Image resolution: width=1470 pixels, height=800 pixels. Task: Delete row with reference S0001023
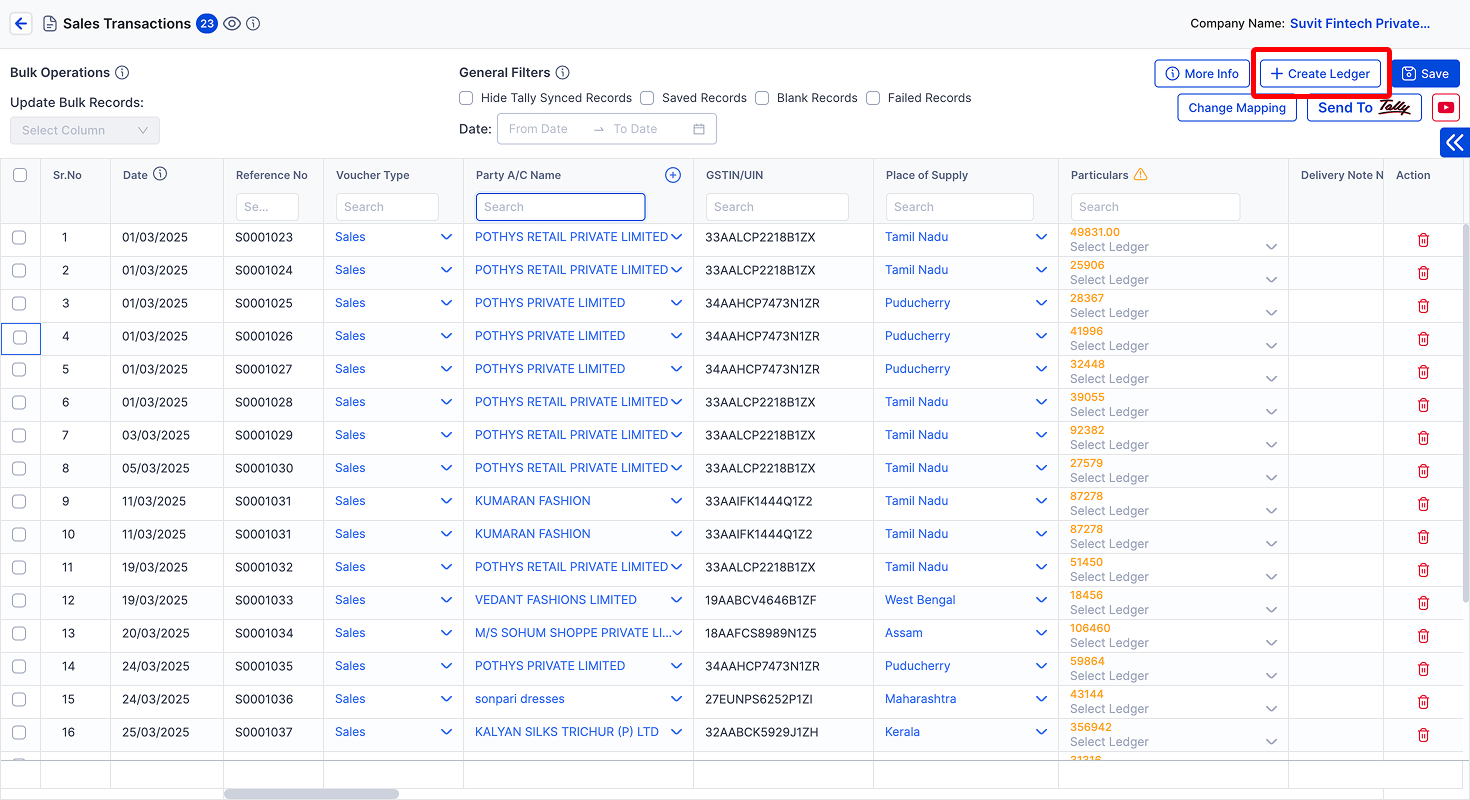pos(1423,240)
